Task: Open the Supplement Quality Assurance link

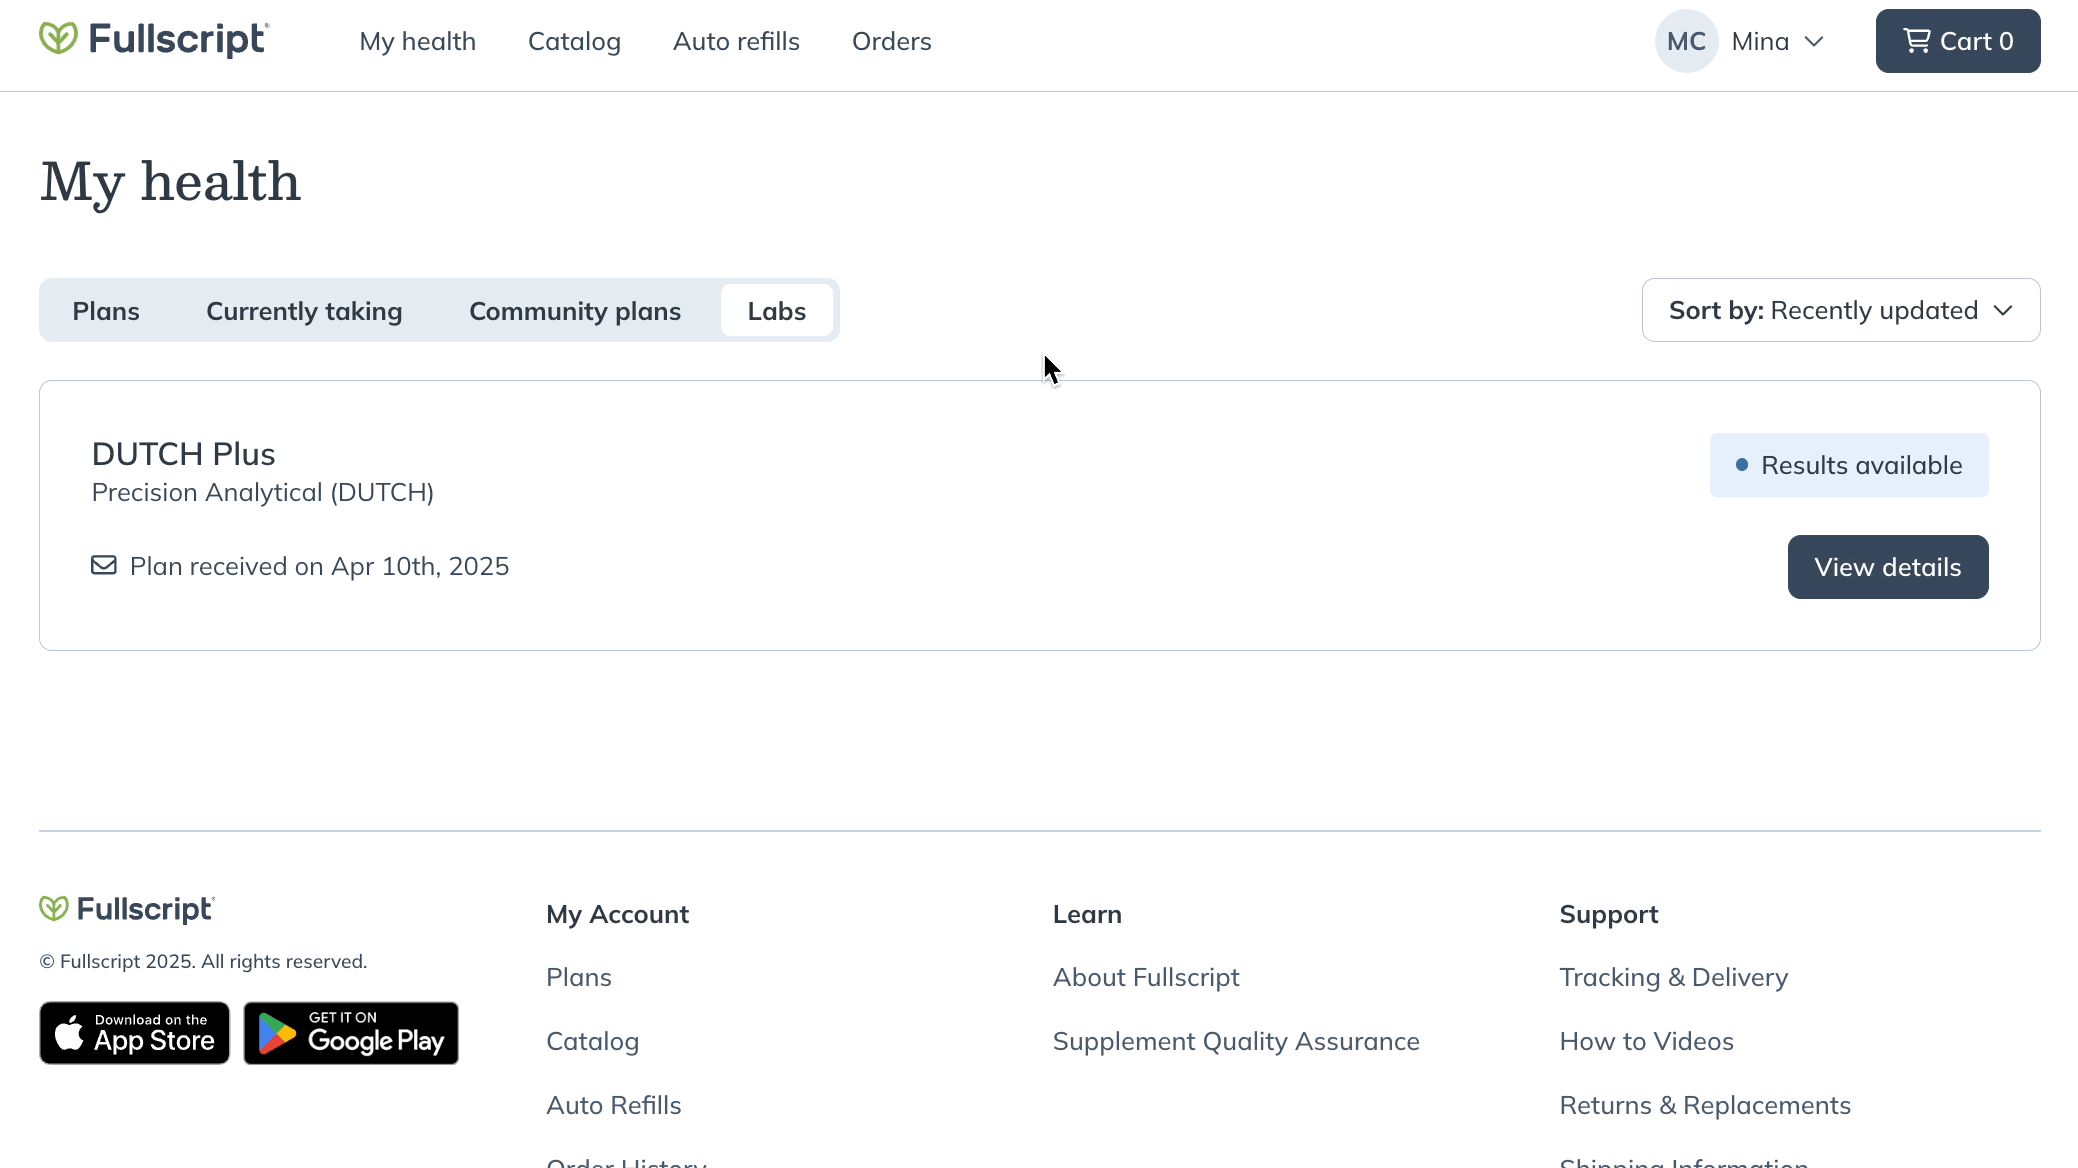Action: click(1236, 1041)
